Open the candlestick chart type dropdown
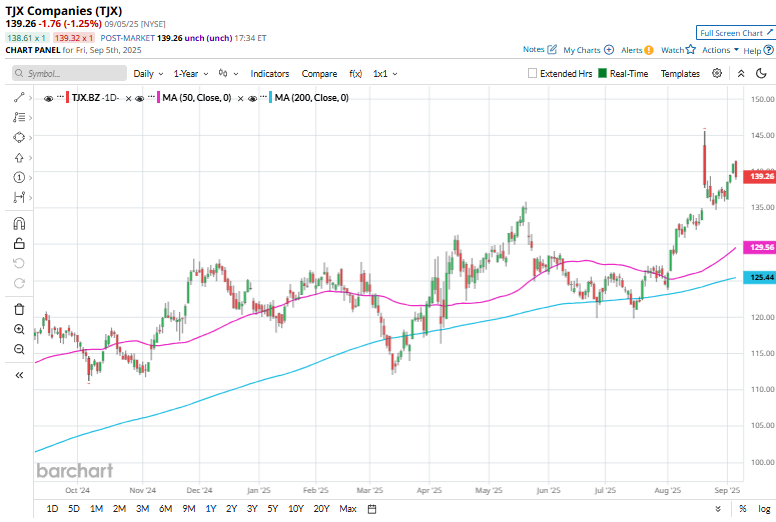The width and height of the screenshot is (776, 522). (228, 74)
